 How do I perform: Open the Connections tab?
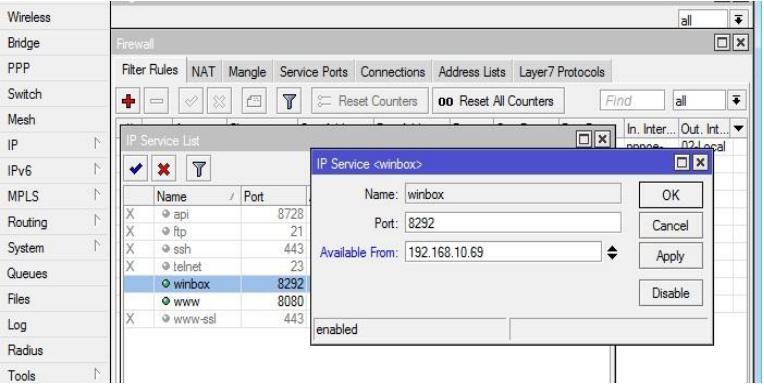click(x=393, y=72)
